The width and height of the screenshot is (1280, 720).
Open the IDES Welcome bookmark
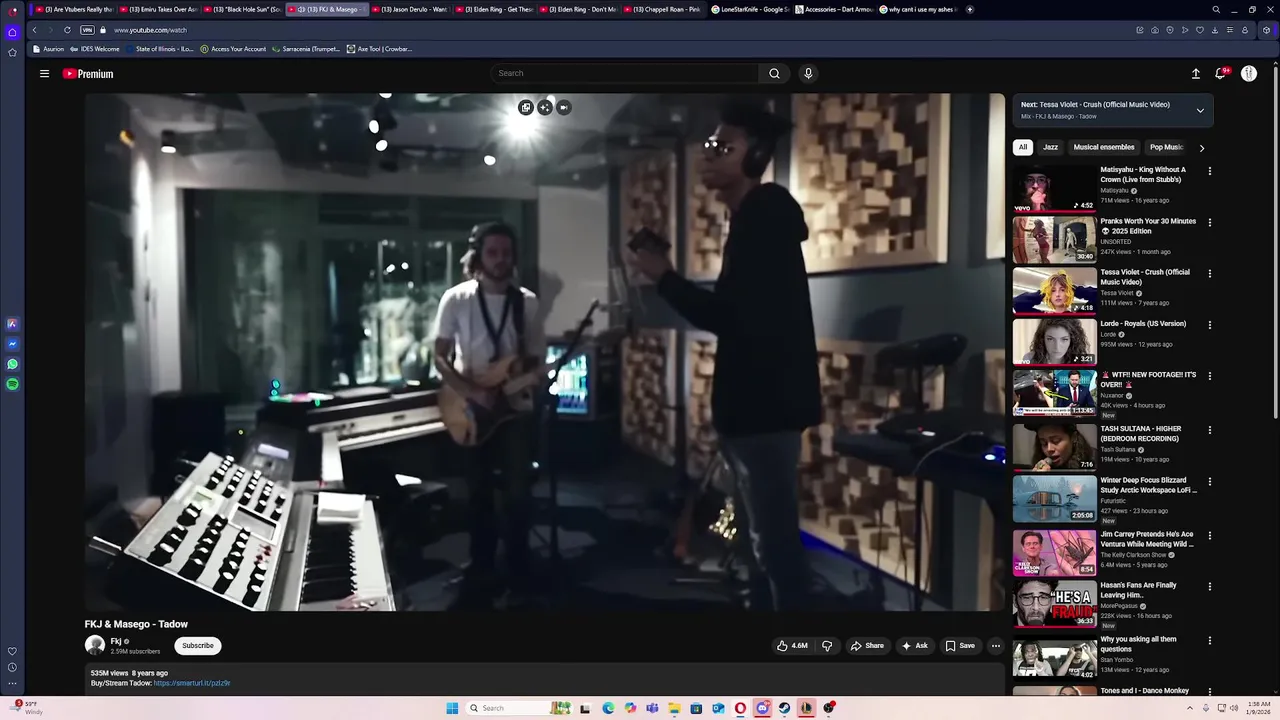click(x=94, y=49)
